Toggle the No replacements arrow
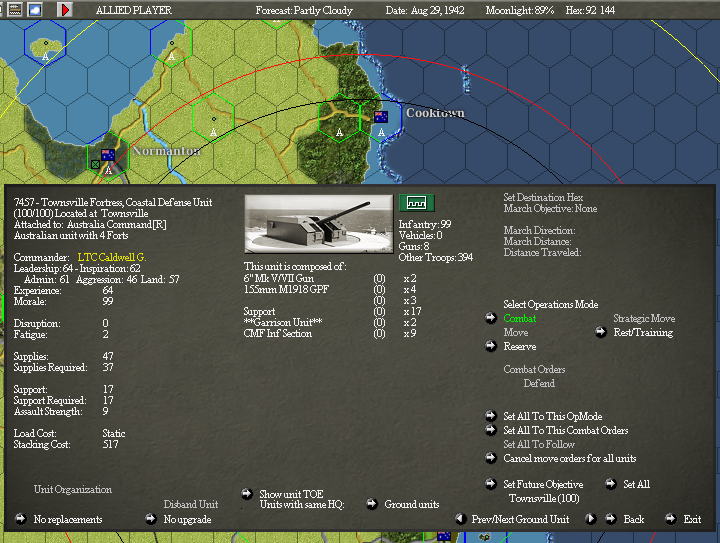The image size is (720, 543). click(21, 519)
